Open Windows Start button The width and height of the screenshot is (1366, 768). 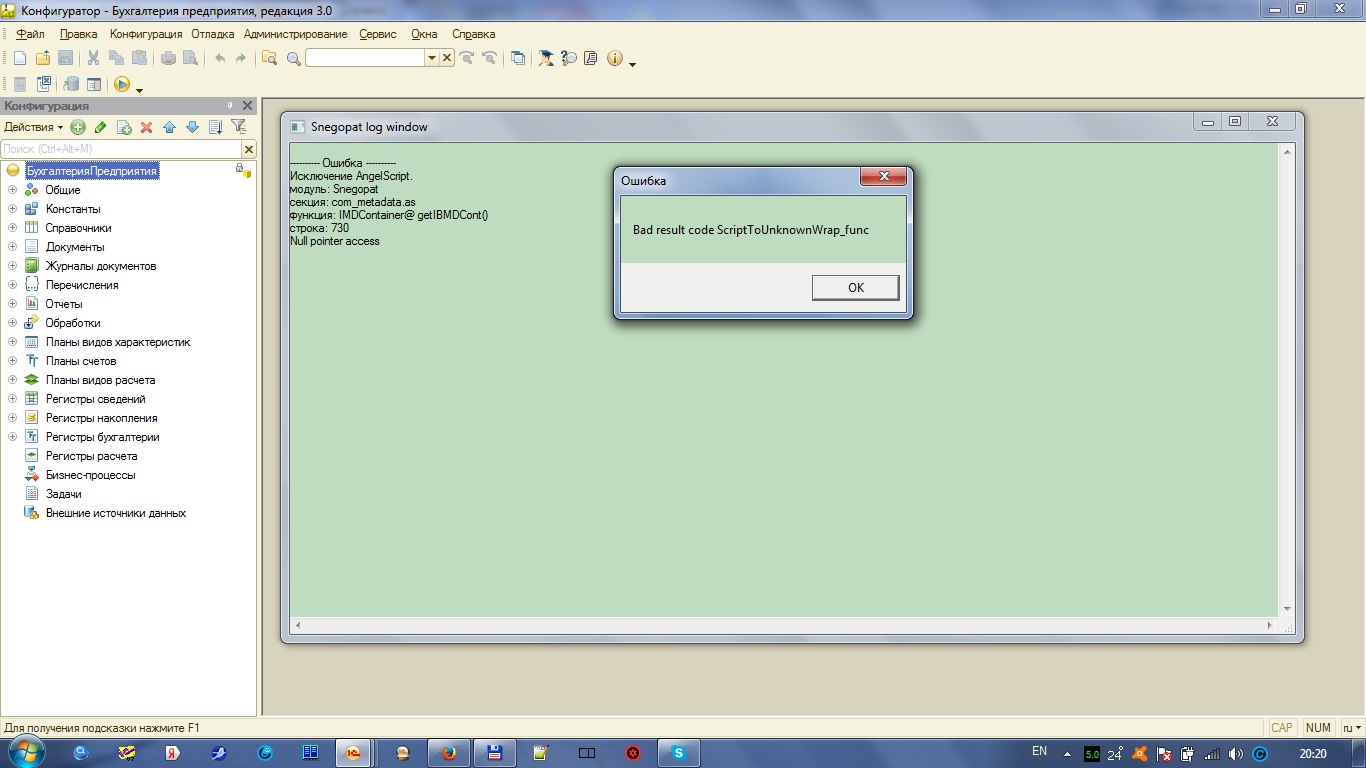27,752
